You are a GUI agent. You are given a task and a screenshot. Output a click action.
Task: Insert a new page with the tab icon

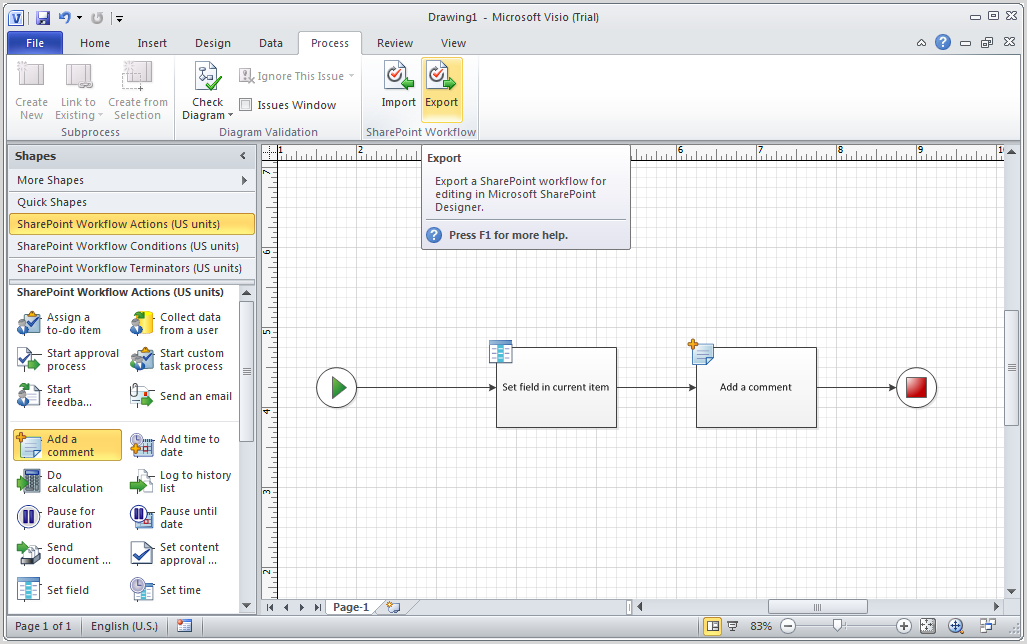click(x=393, y=607)
